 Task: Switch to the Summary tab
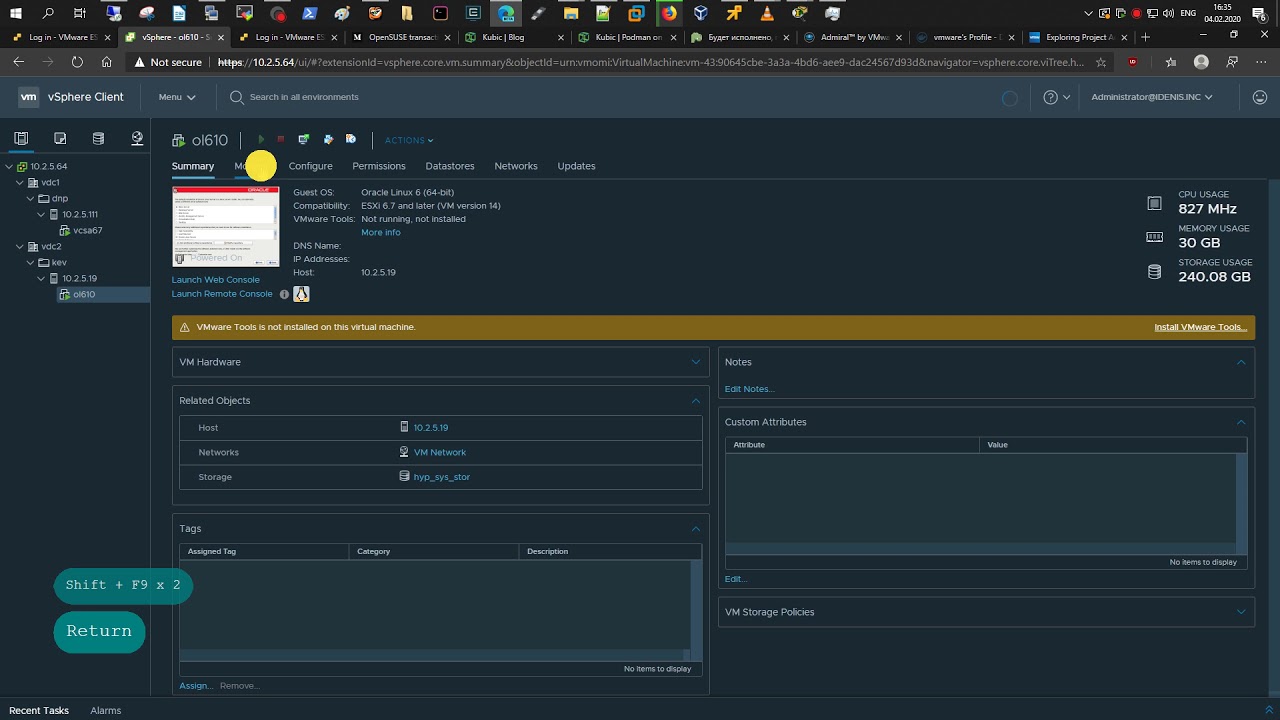193,166
